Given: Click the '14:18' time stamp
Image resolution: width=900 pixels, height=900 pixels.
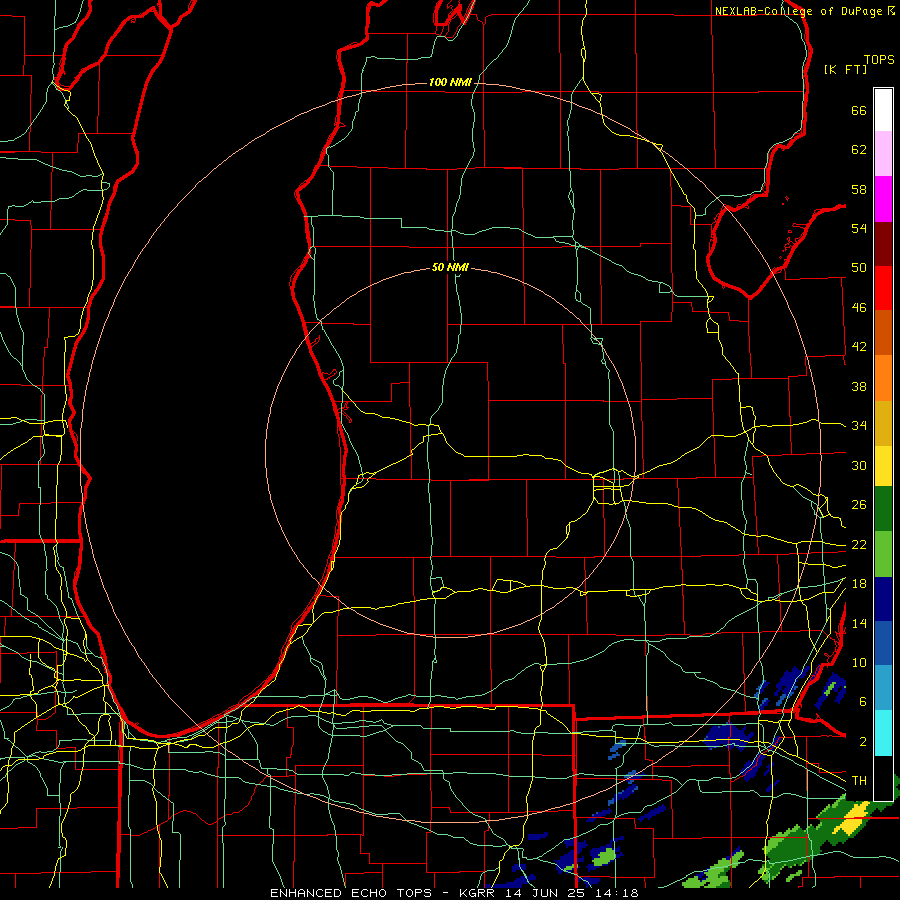Looking at the screenshot, I should (x=618, y=893).
